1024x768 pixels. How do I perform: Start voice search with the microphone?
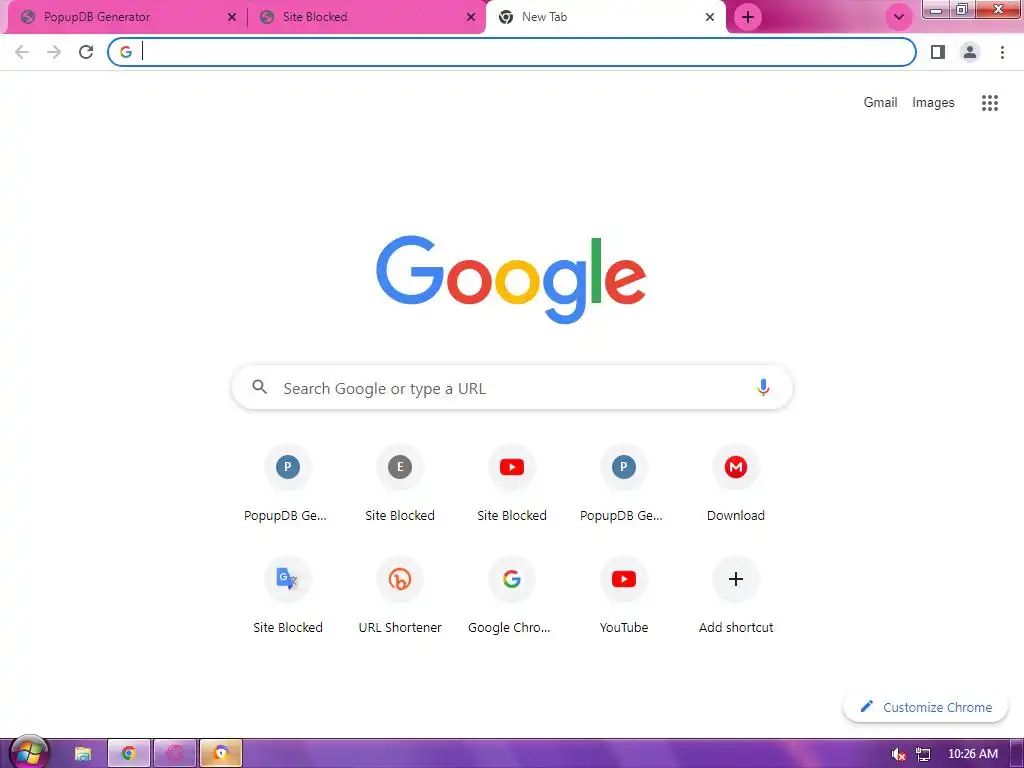coord(763,387)
